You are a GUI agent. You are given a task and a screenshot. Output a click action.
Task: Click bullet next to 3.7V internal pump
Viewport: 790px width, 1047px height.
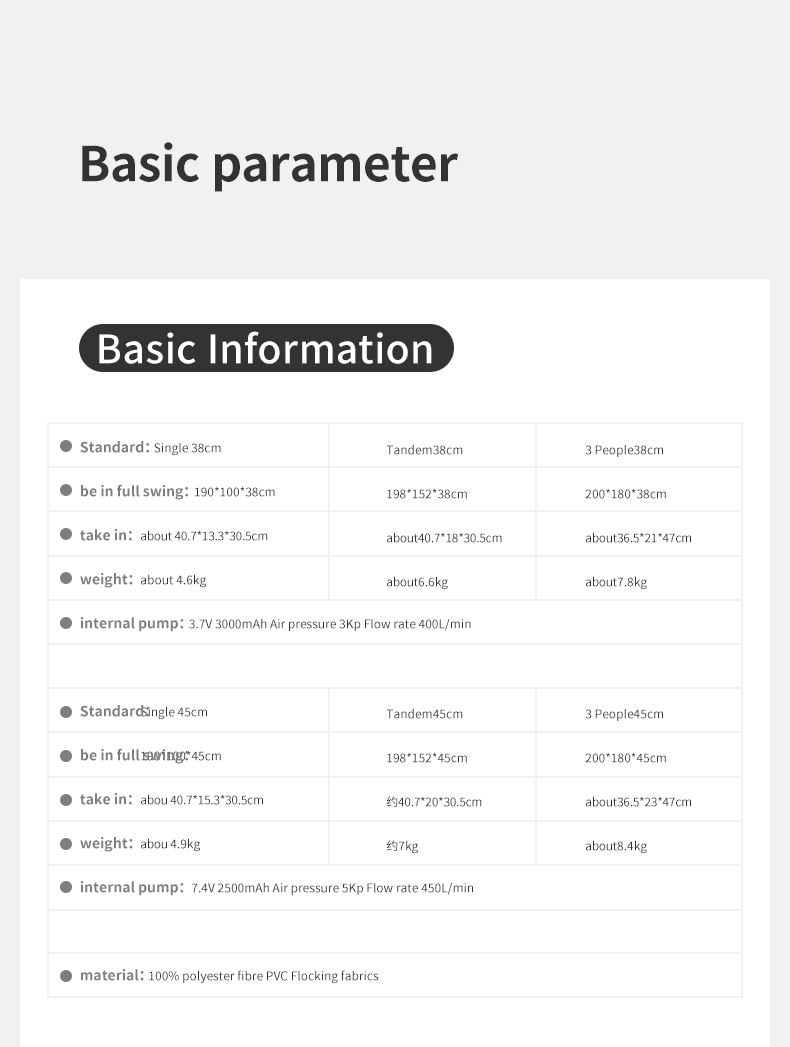click(66, 623)
